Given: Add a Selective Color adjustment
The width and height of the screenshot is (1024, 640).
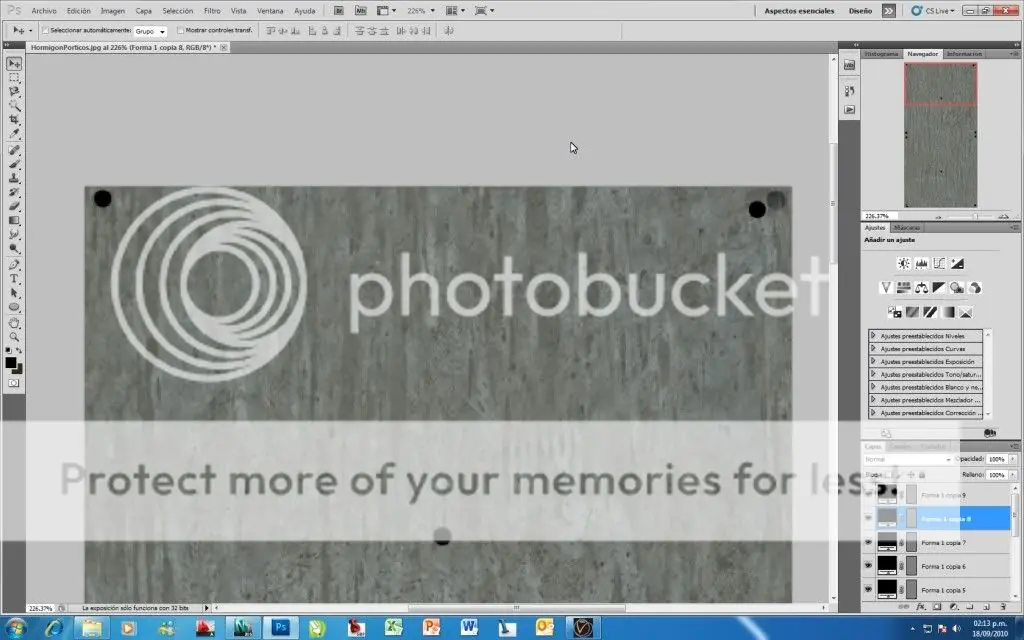Looking at the screenshot, I should (965, 312).
